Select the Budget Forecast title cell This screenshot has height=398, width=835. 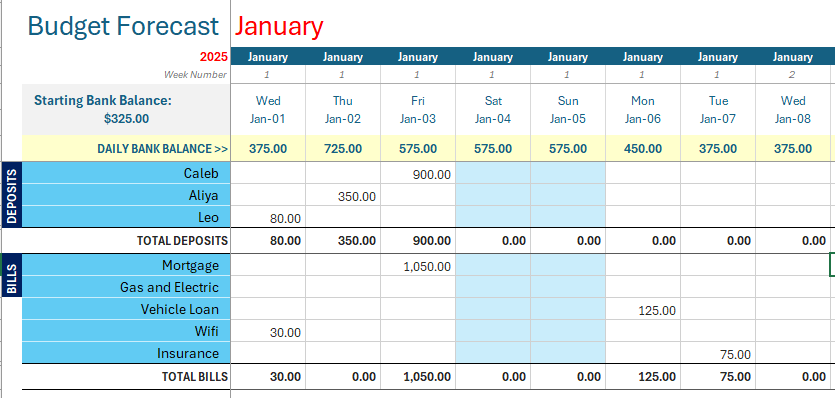pos(124,26)
